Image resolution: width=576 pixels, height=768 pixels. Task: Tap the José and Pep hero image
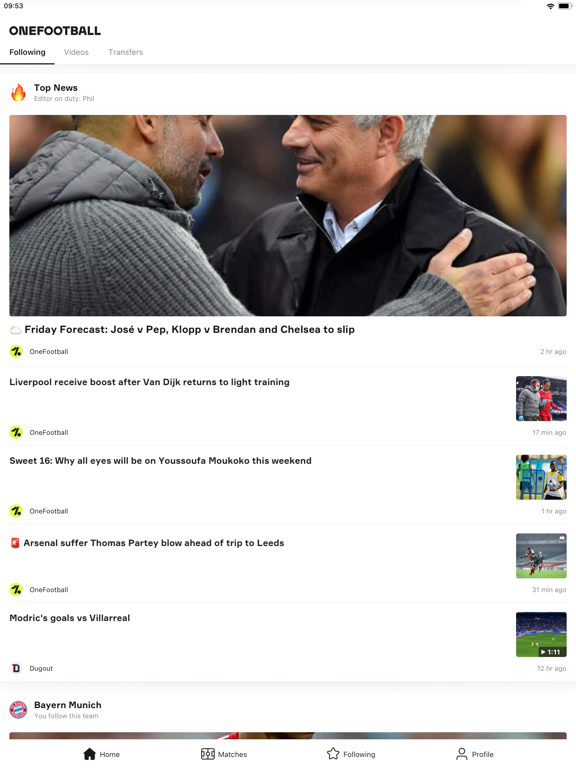coord(288,216)
